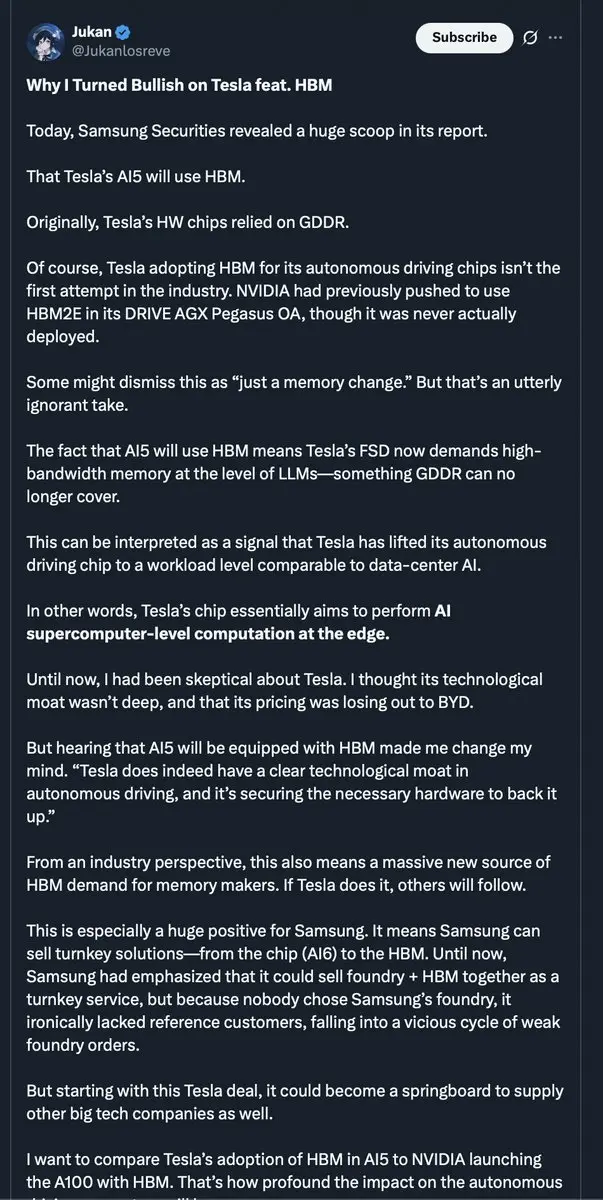The image size is (603, 1200).
Task: Open the Grok explain-post icon
Action: (530, 37)
